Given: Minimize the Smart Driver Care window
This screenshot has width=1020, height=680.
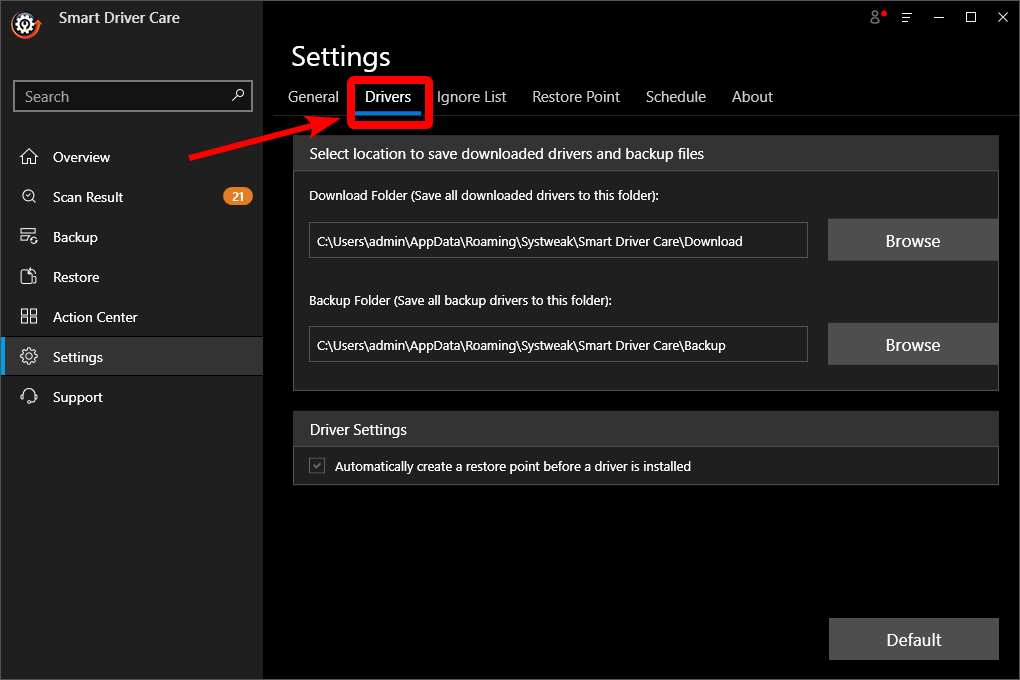Looking at the screenshot, I should click(x=939, y=18).
